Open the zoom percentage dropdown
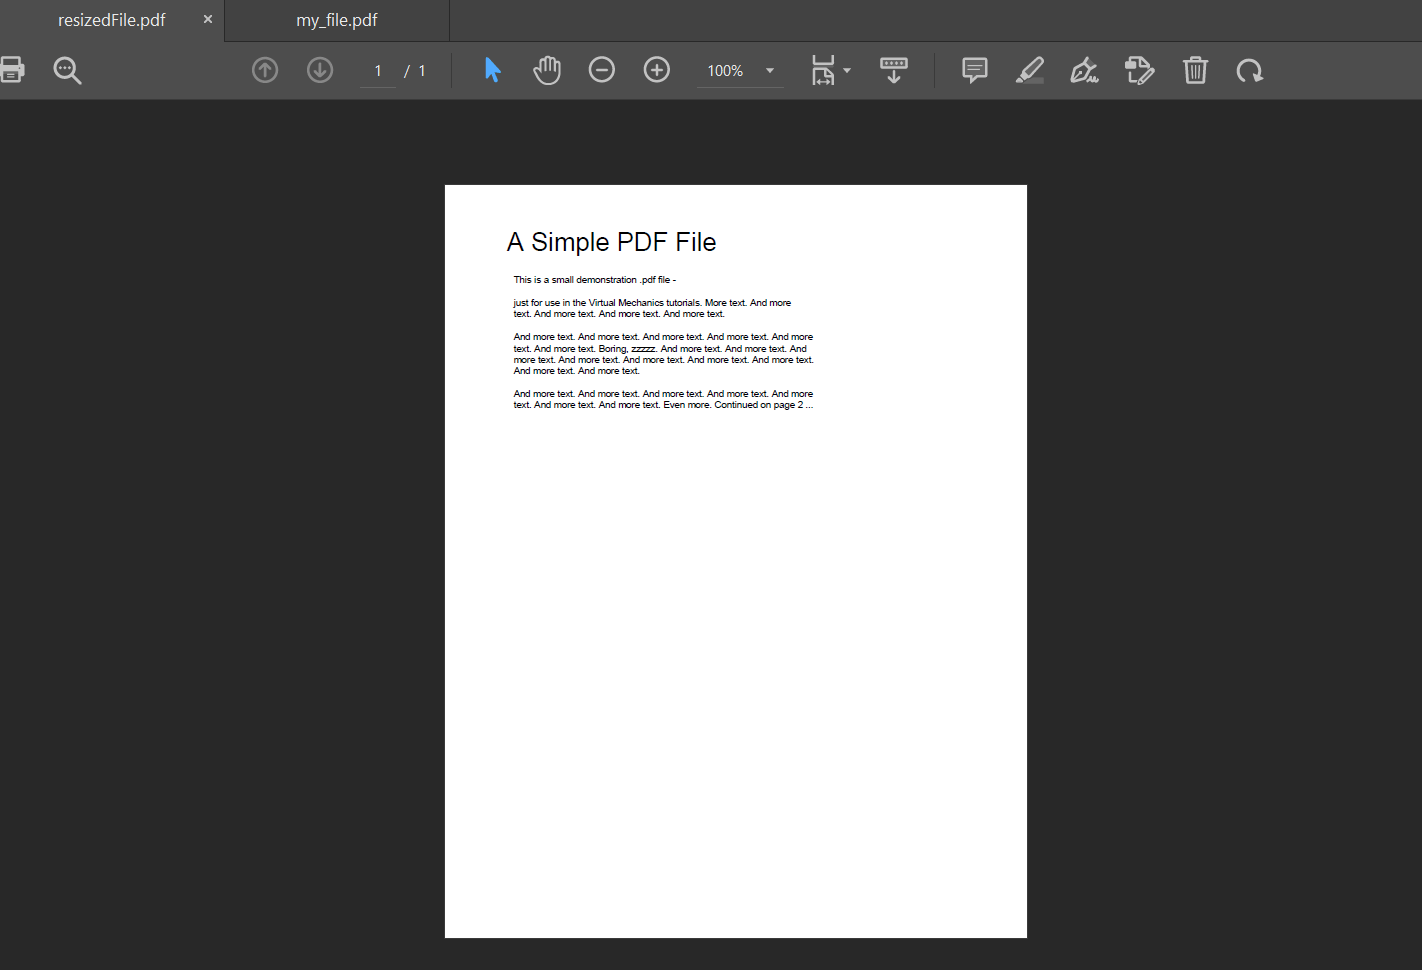 (769, 70)
